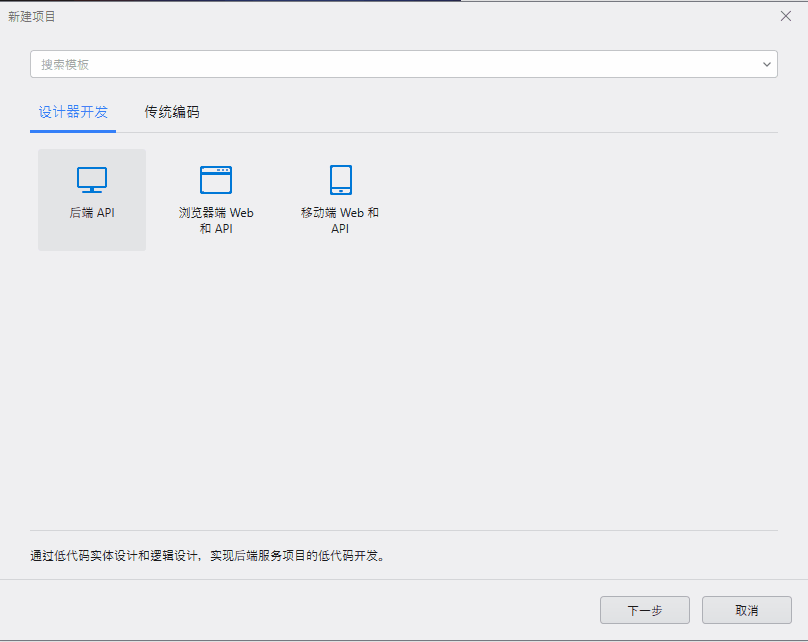Viewport: 808px width, 642px height.
Task: Click the 浏览器端 Web 和 API label
Action: coord(216,221)
